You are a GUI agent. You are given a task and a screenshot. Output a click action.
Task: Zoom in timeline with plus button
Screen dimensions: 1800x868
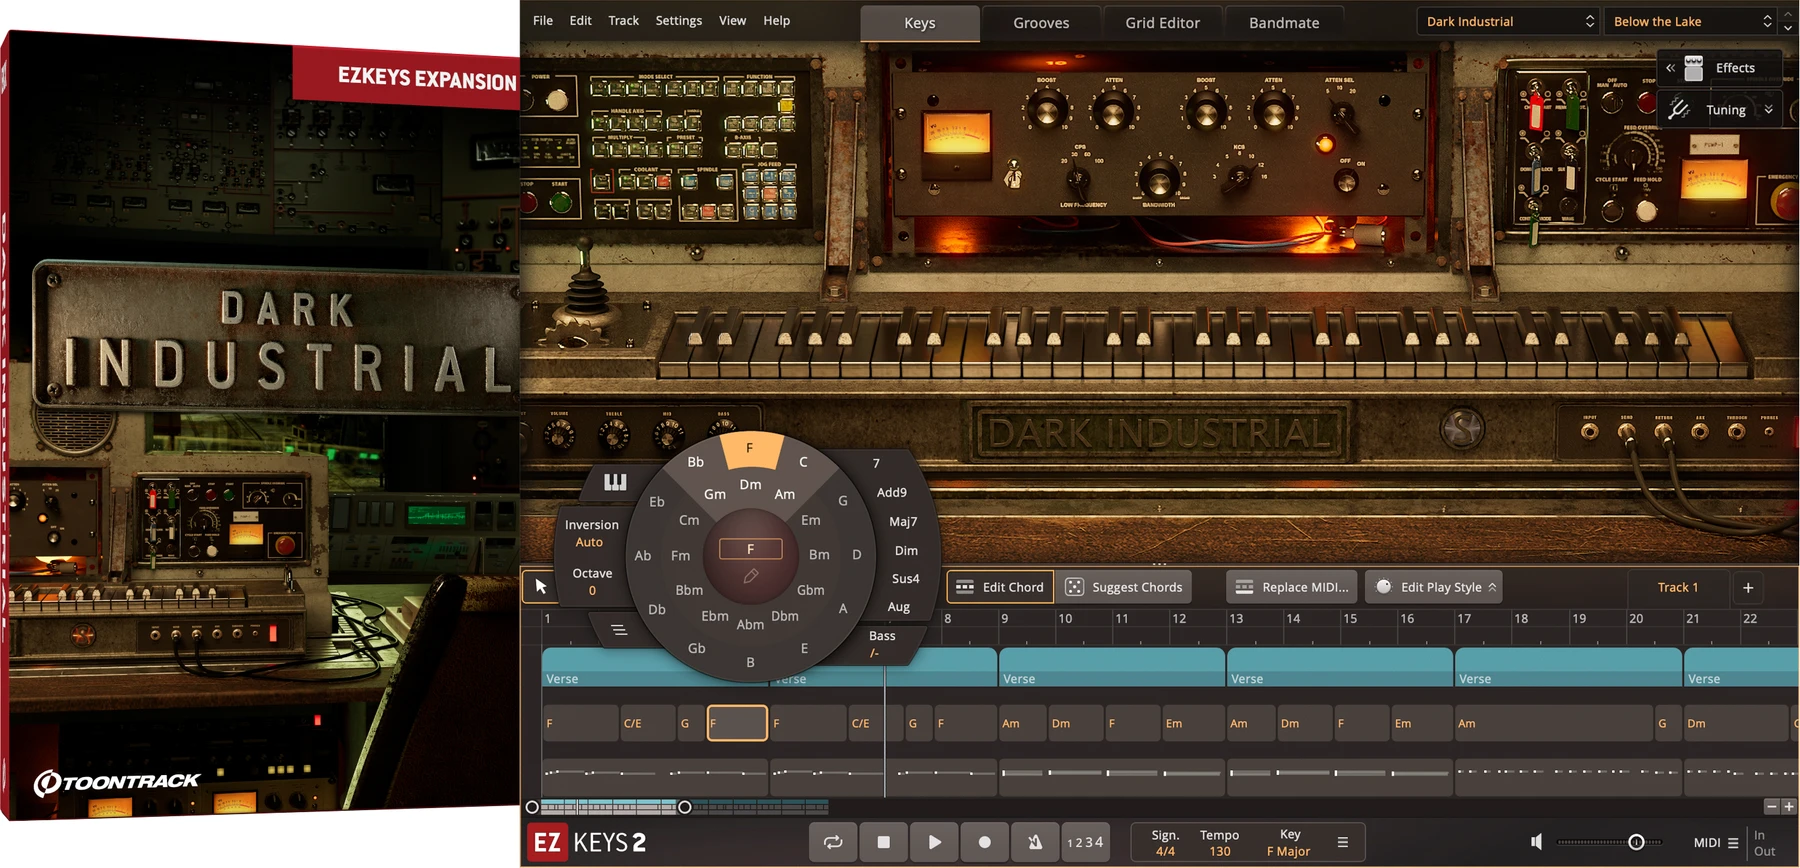click(x=1789, y=806)
